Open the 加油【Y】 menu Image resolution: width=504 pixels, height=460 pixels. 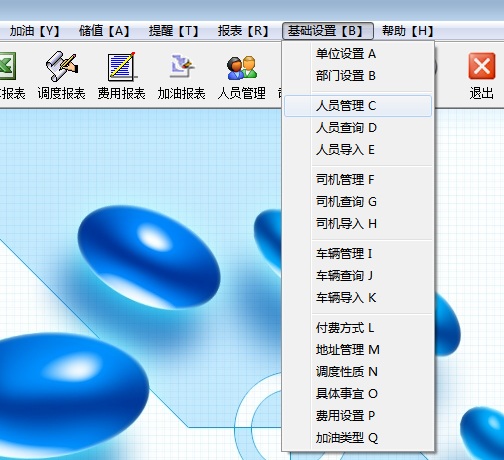(x=34, y=31)
